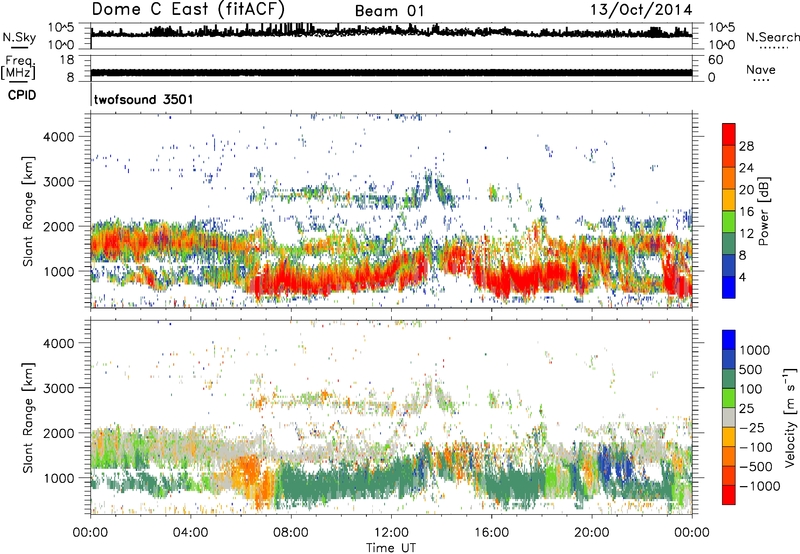800x554 pixels.
Task: Click the 'twofsound 3501' text
Action: coord(143,99)
